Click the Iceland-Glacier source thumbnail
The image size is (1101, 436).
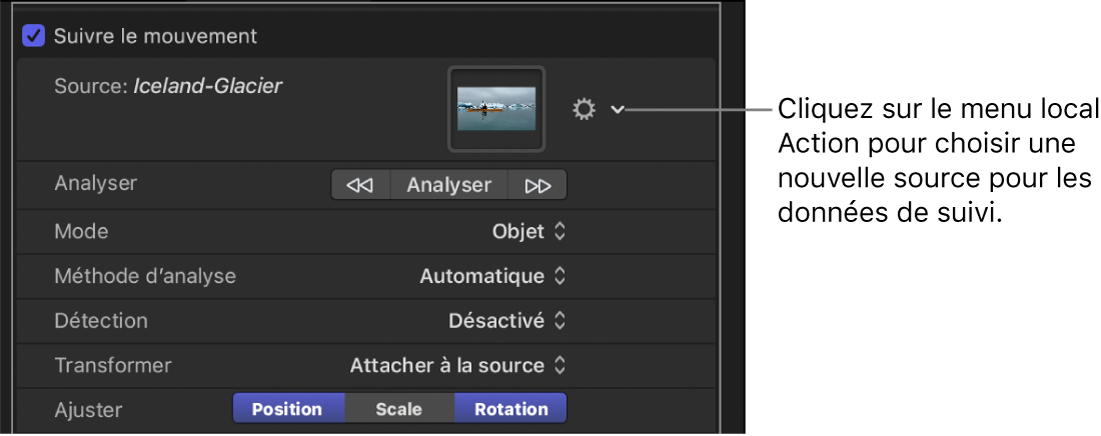496,108
